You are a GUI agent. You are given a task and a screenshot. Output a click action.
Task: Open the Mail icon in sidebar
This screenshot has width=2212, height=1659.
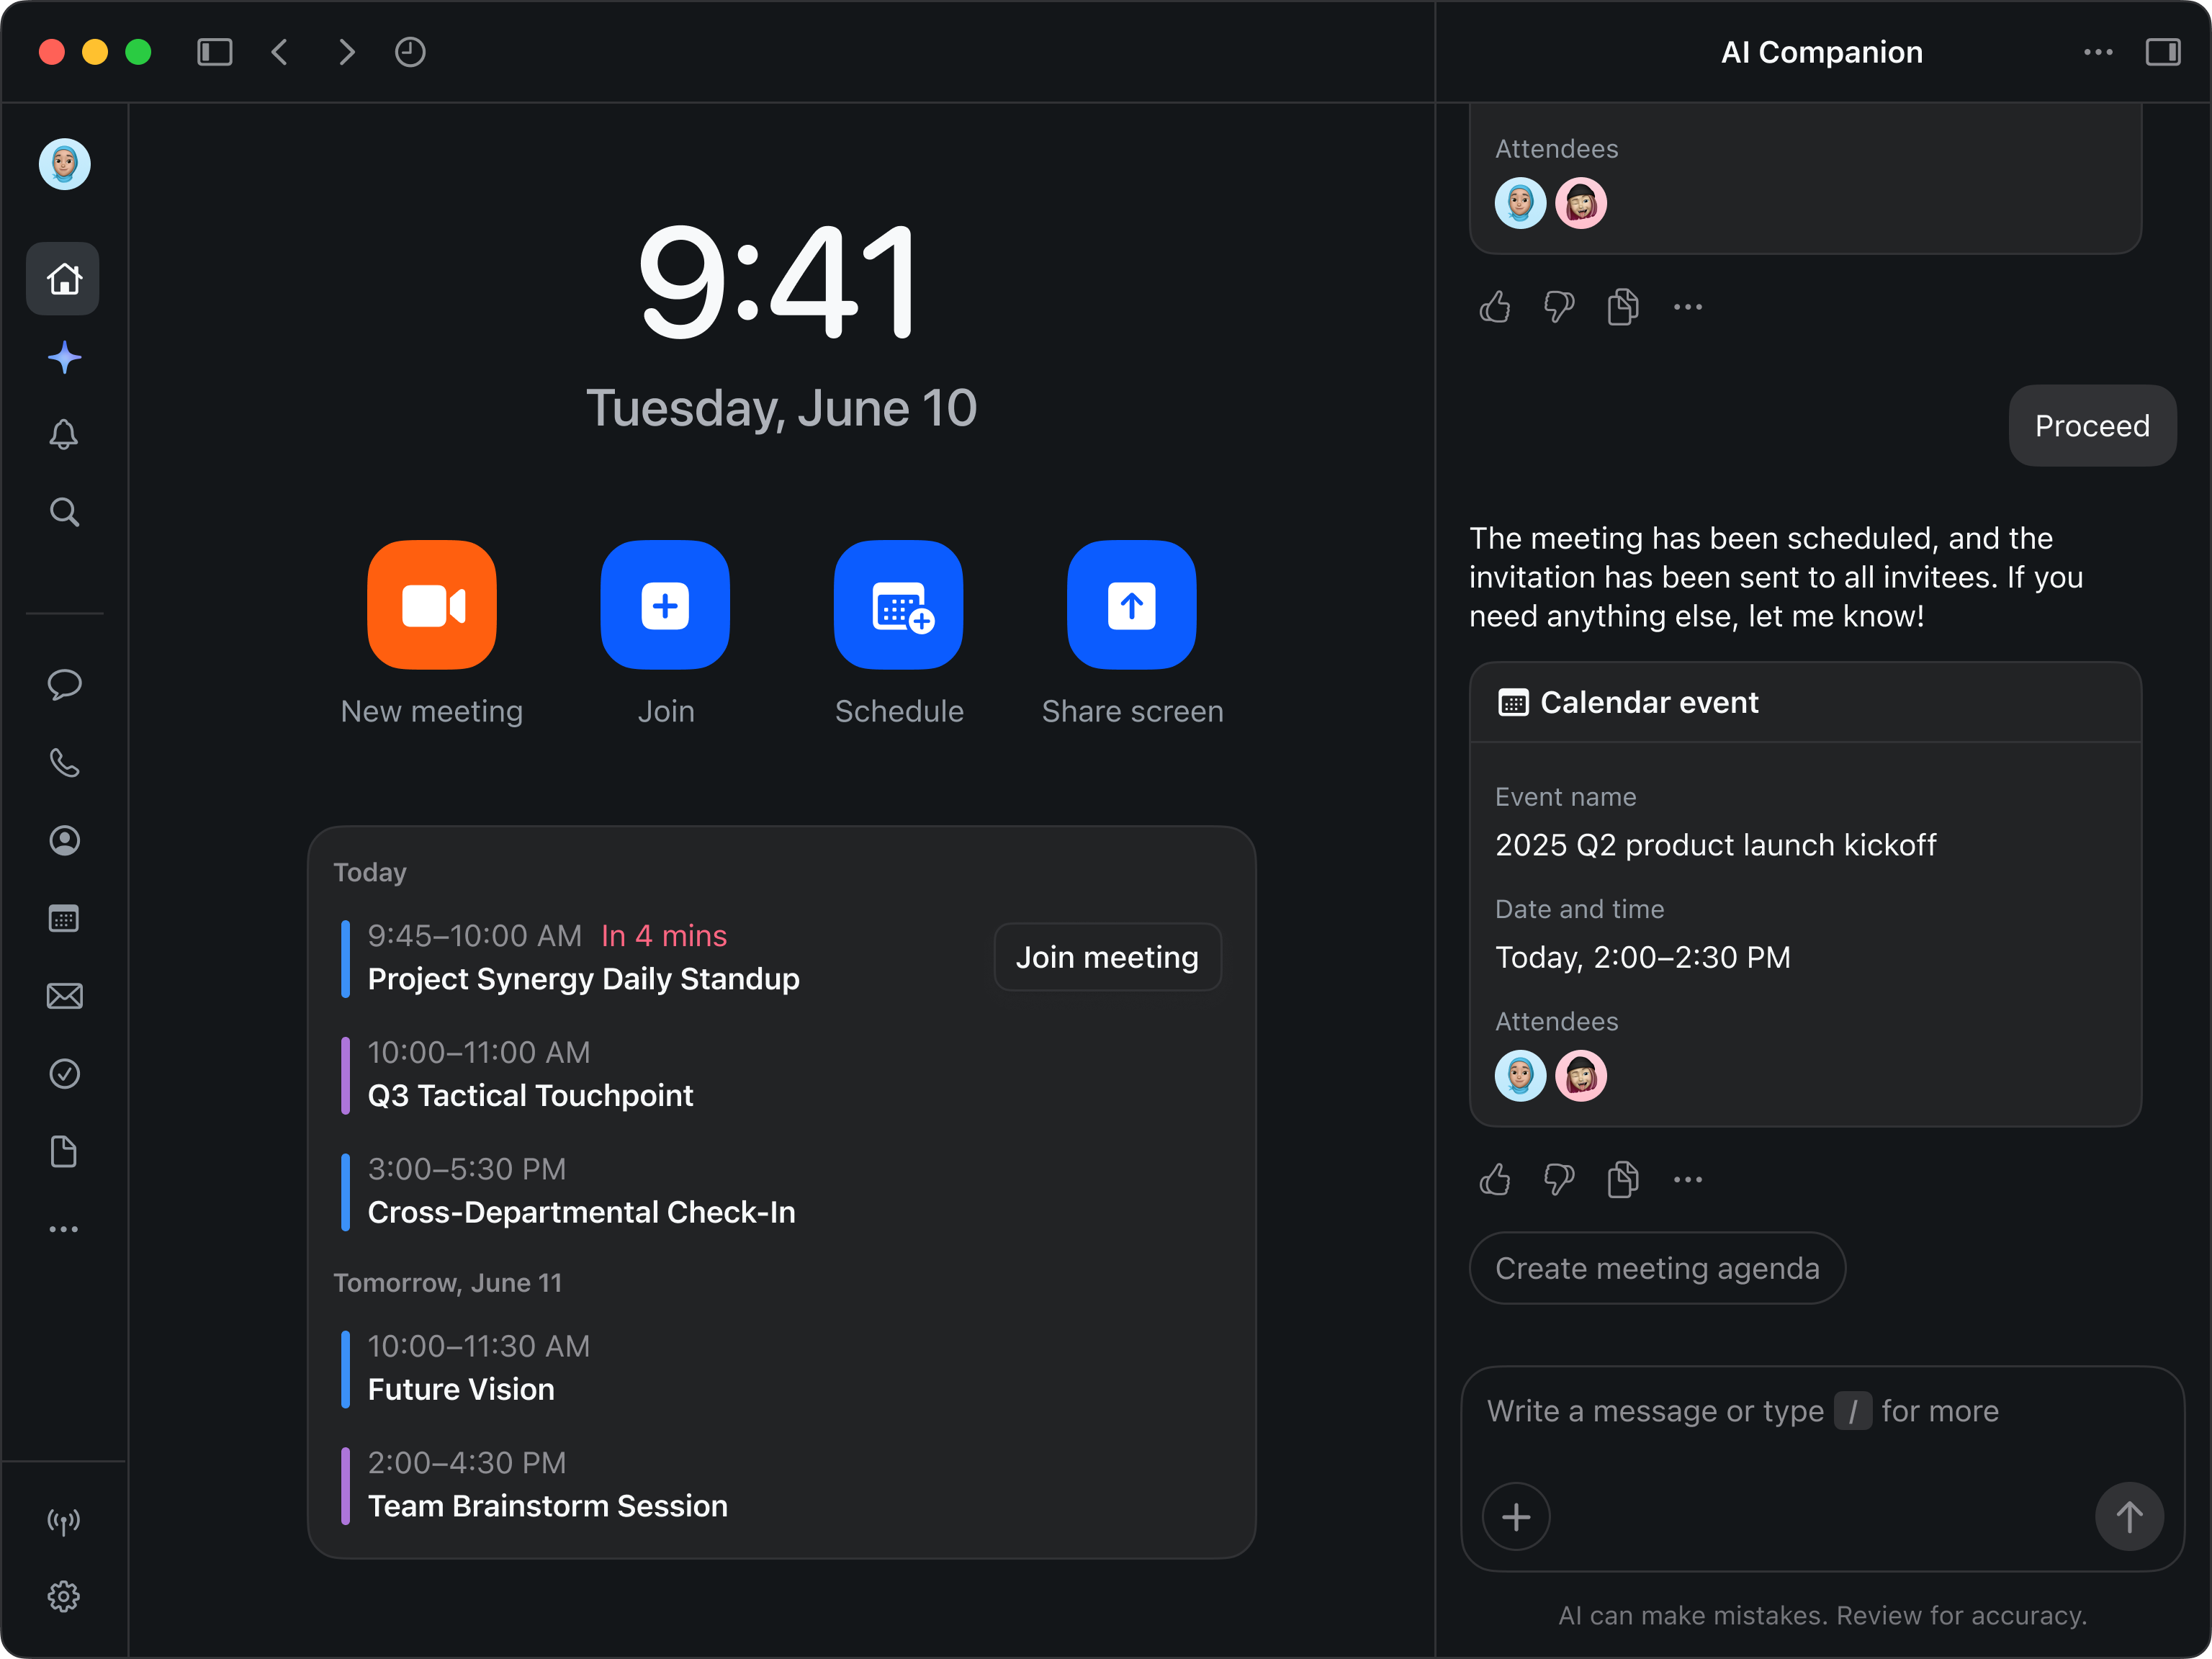point(63,996)
